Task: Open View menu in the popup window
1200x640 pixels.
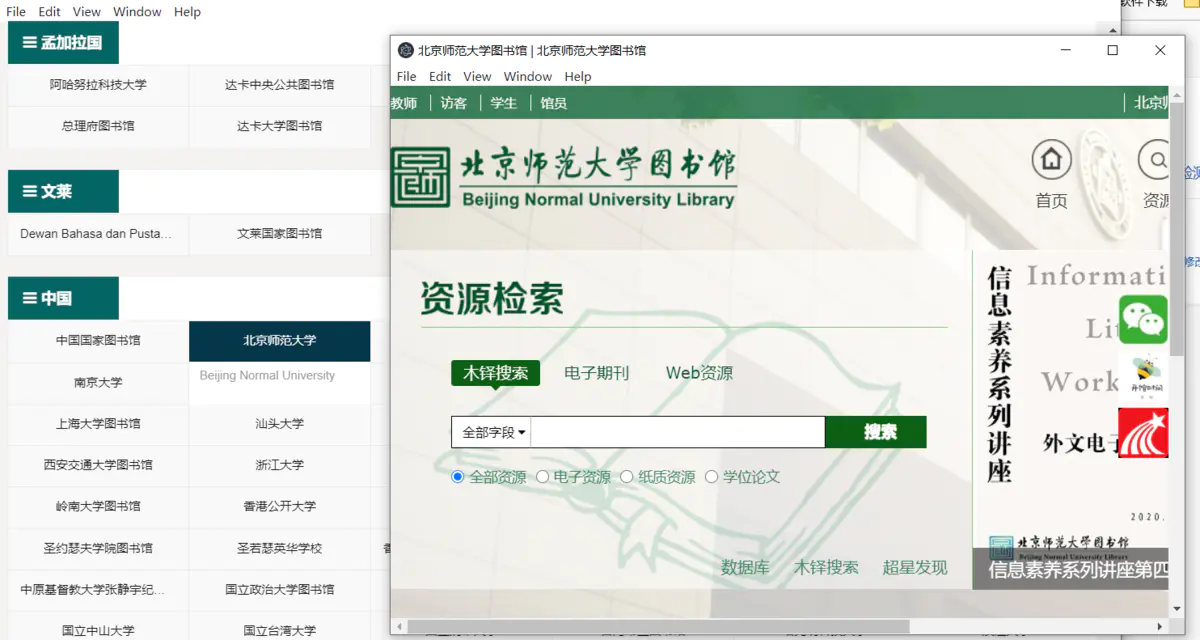Action: pyautogui.click(x=477, y=76)
